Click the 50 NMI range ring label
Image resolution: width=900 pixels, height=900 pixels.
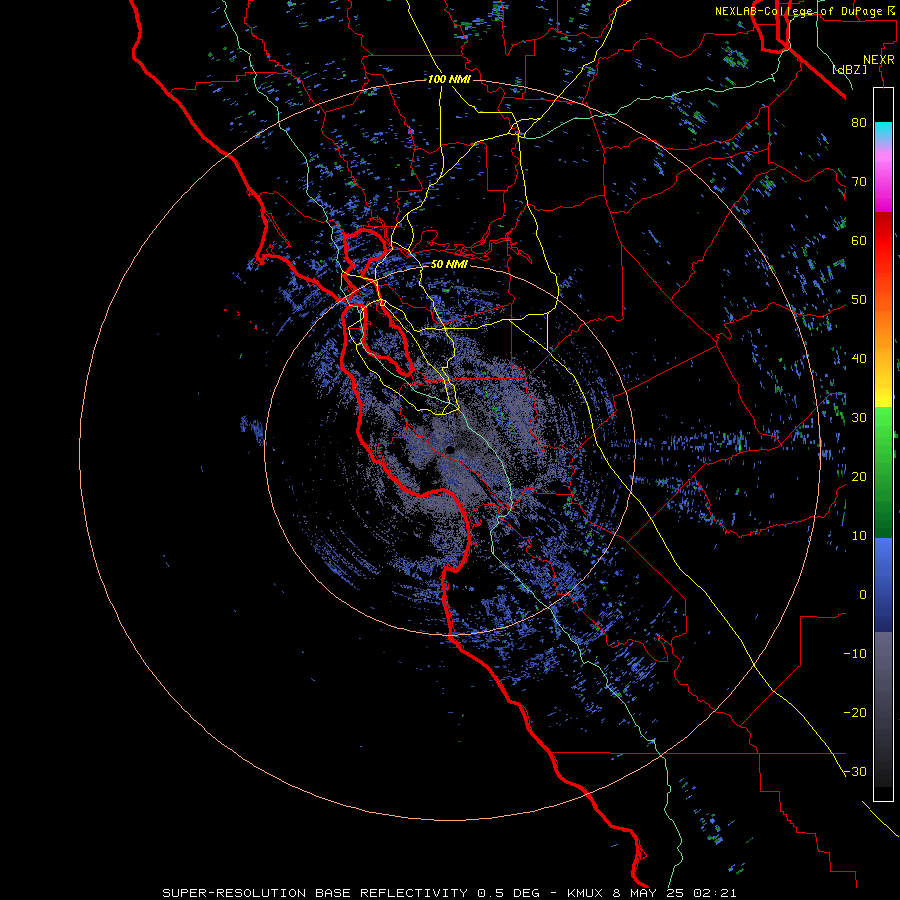tap(449, 265)
